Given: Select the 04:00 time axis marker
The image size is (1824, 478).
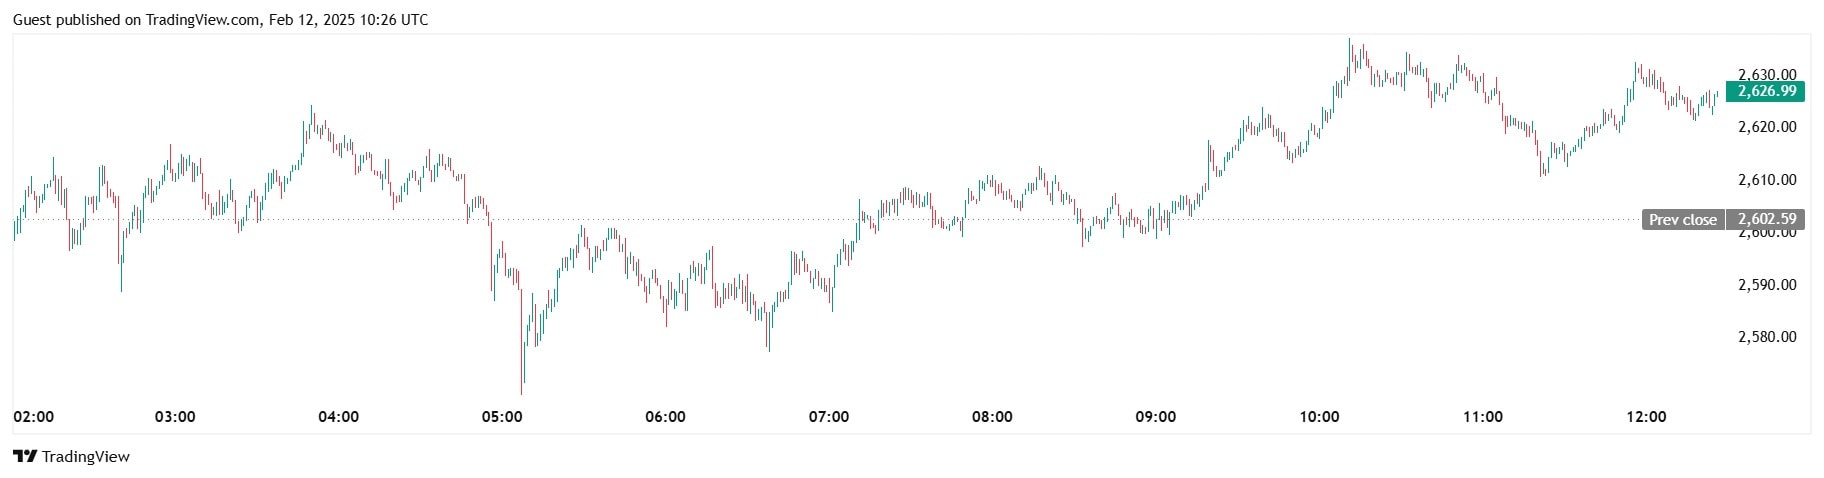Looking at the screenshot, I should click(x=338, y=417).
